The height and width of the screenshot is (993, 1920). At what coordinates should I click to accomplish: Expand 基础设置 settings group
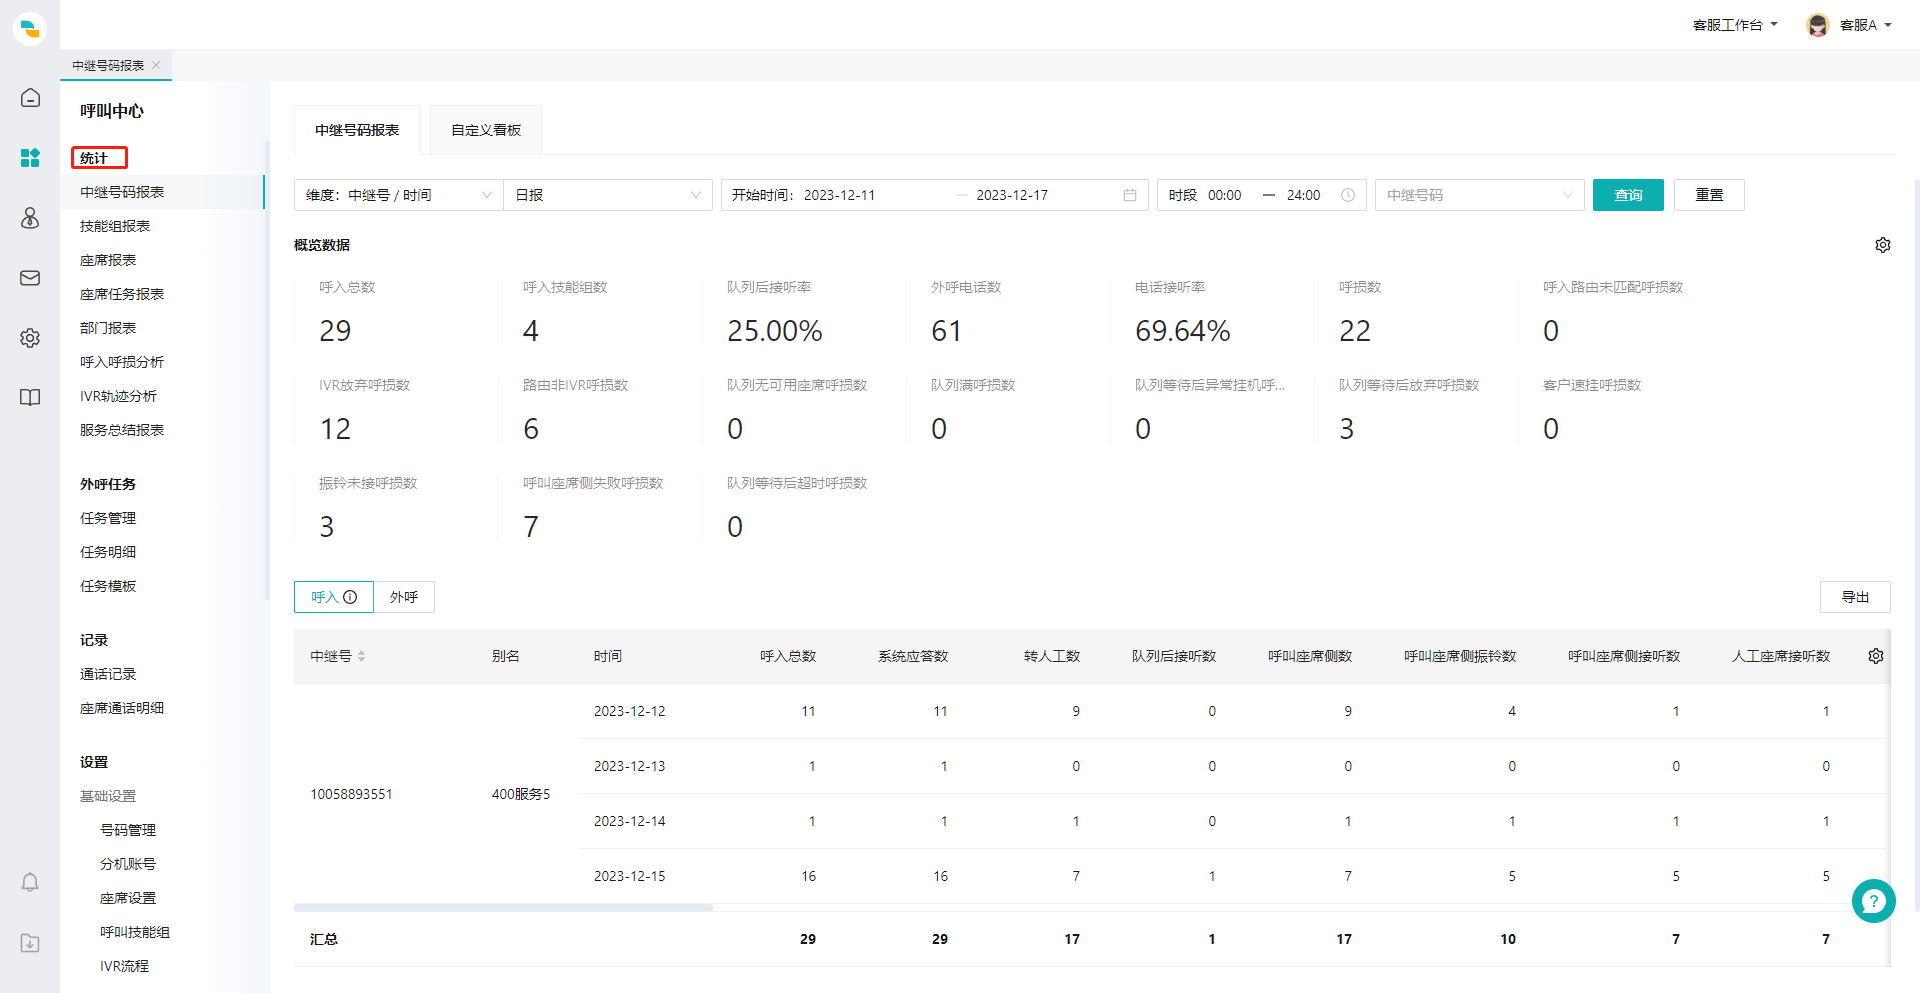108,796
